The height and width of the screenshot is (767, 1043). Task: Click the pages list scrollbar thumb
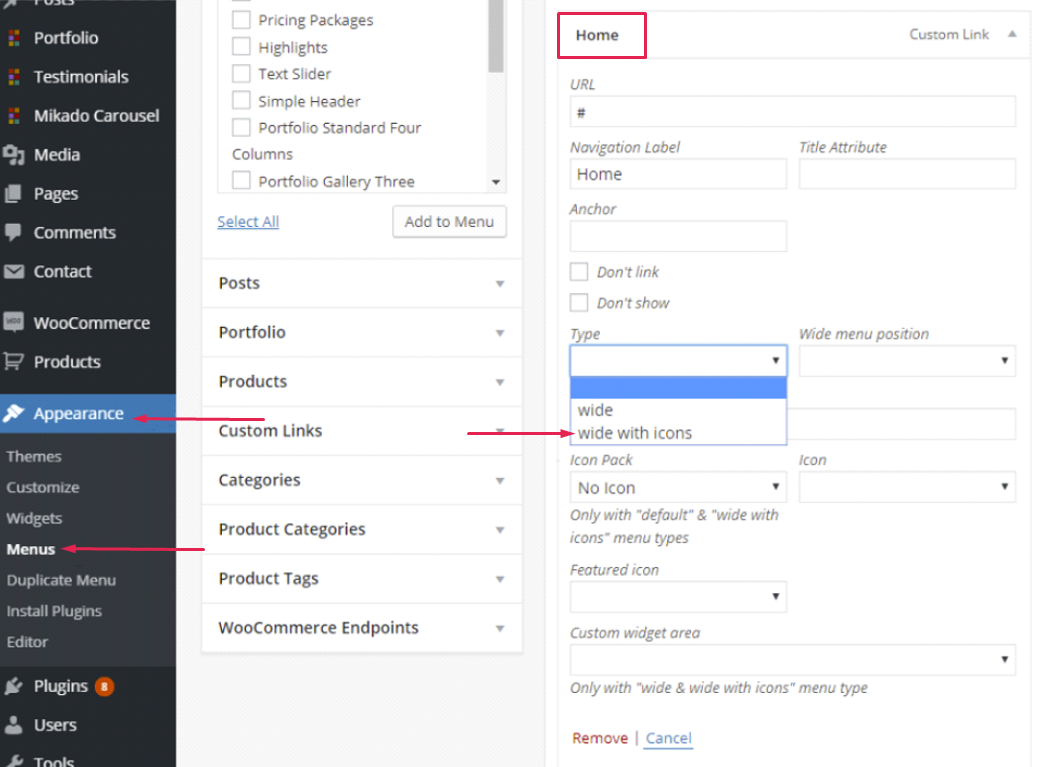(496, 36)
